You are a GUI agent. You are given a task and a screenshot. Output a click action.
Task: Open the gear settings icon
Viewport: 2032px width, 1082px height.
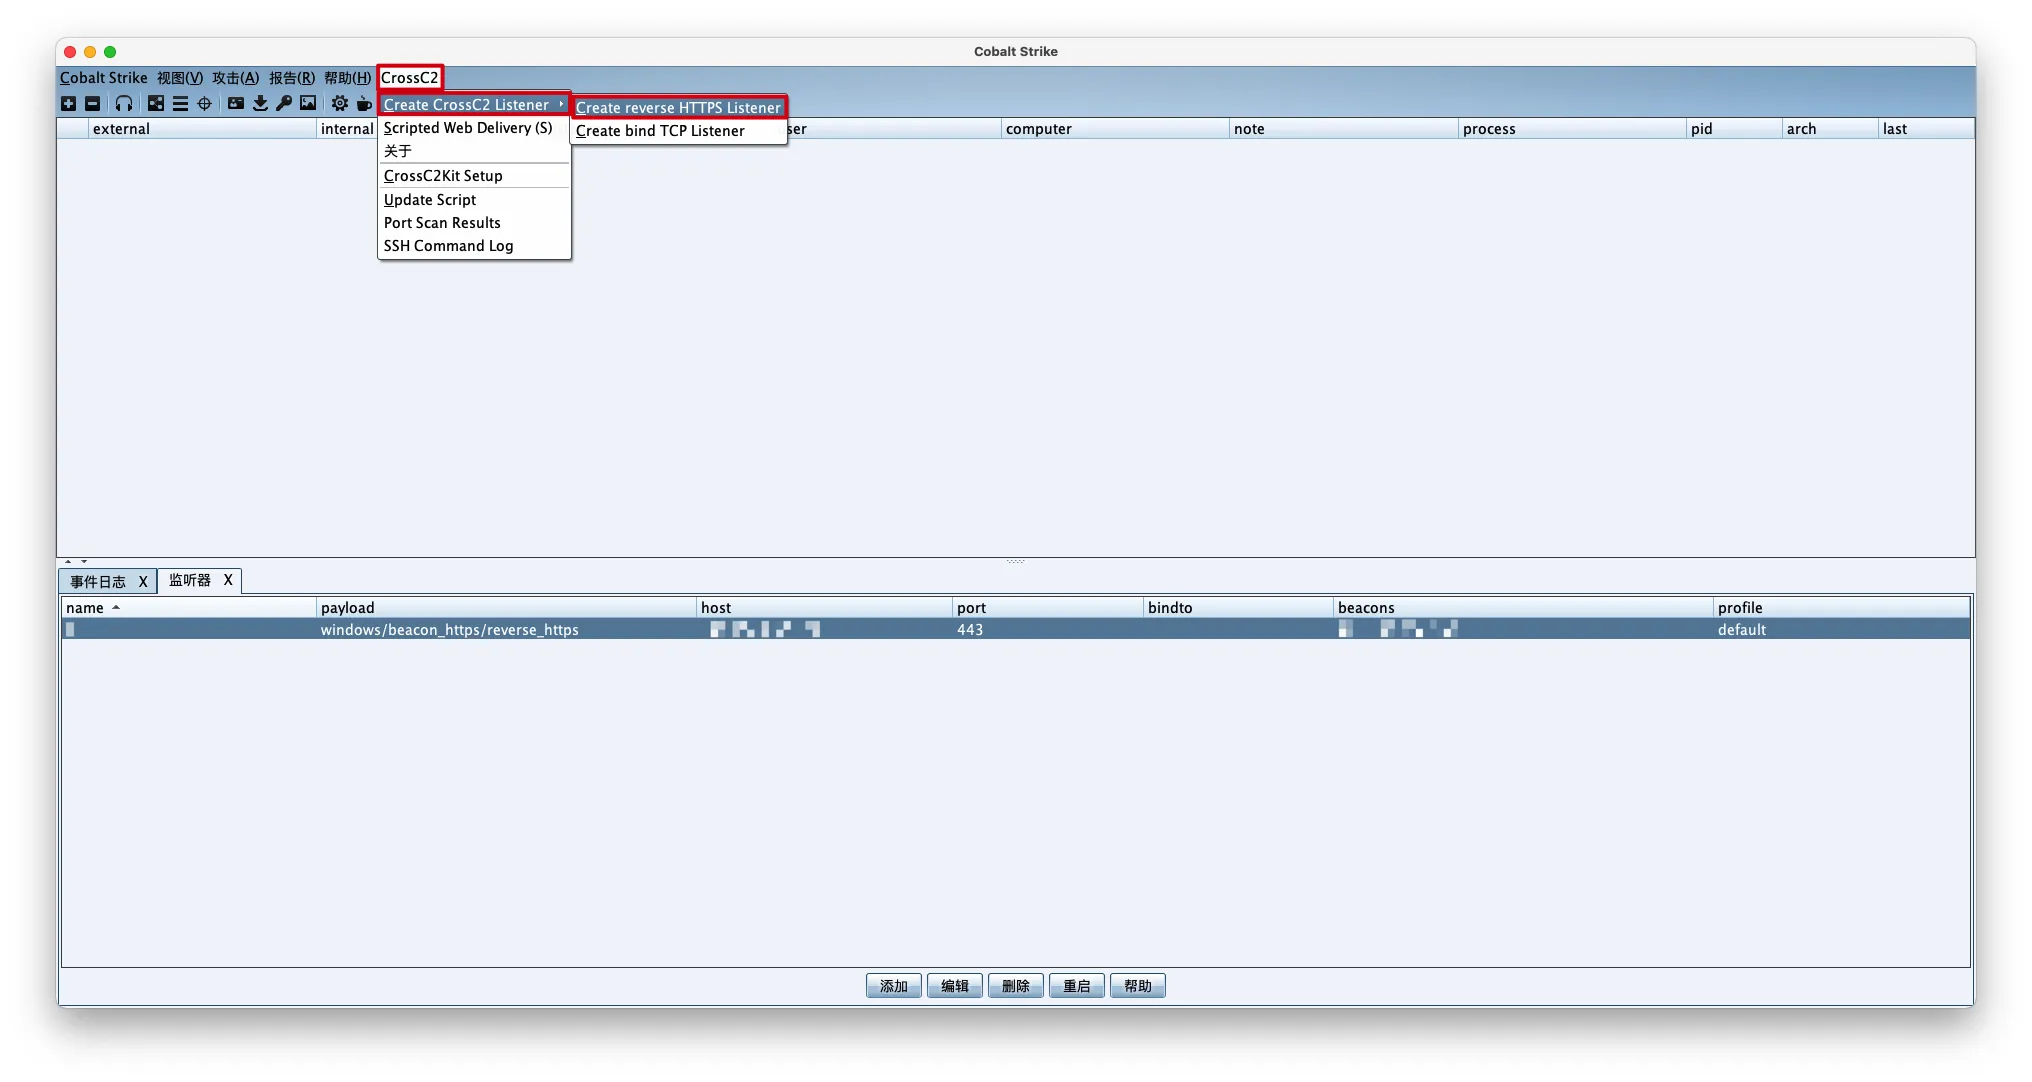(340, 104)
